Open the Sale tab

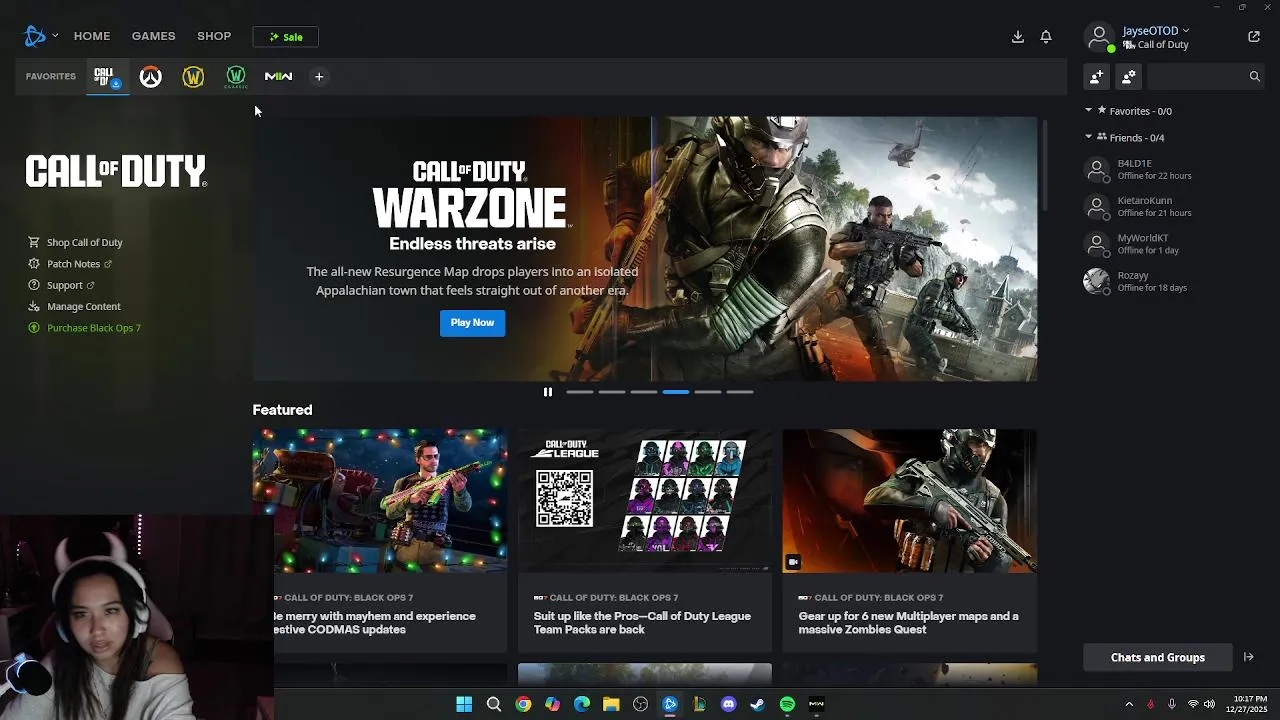285,37
